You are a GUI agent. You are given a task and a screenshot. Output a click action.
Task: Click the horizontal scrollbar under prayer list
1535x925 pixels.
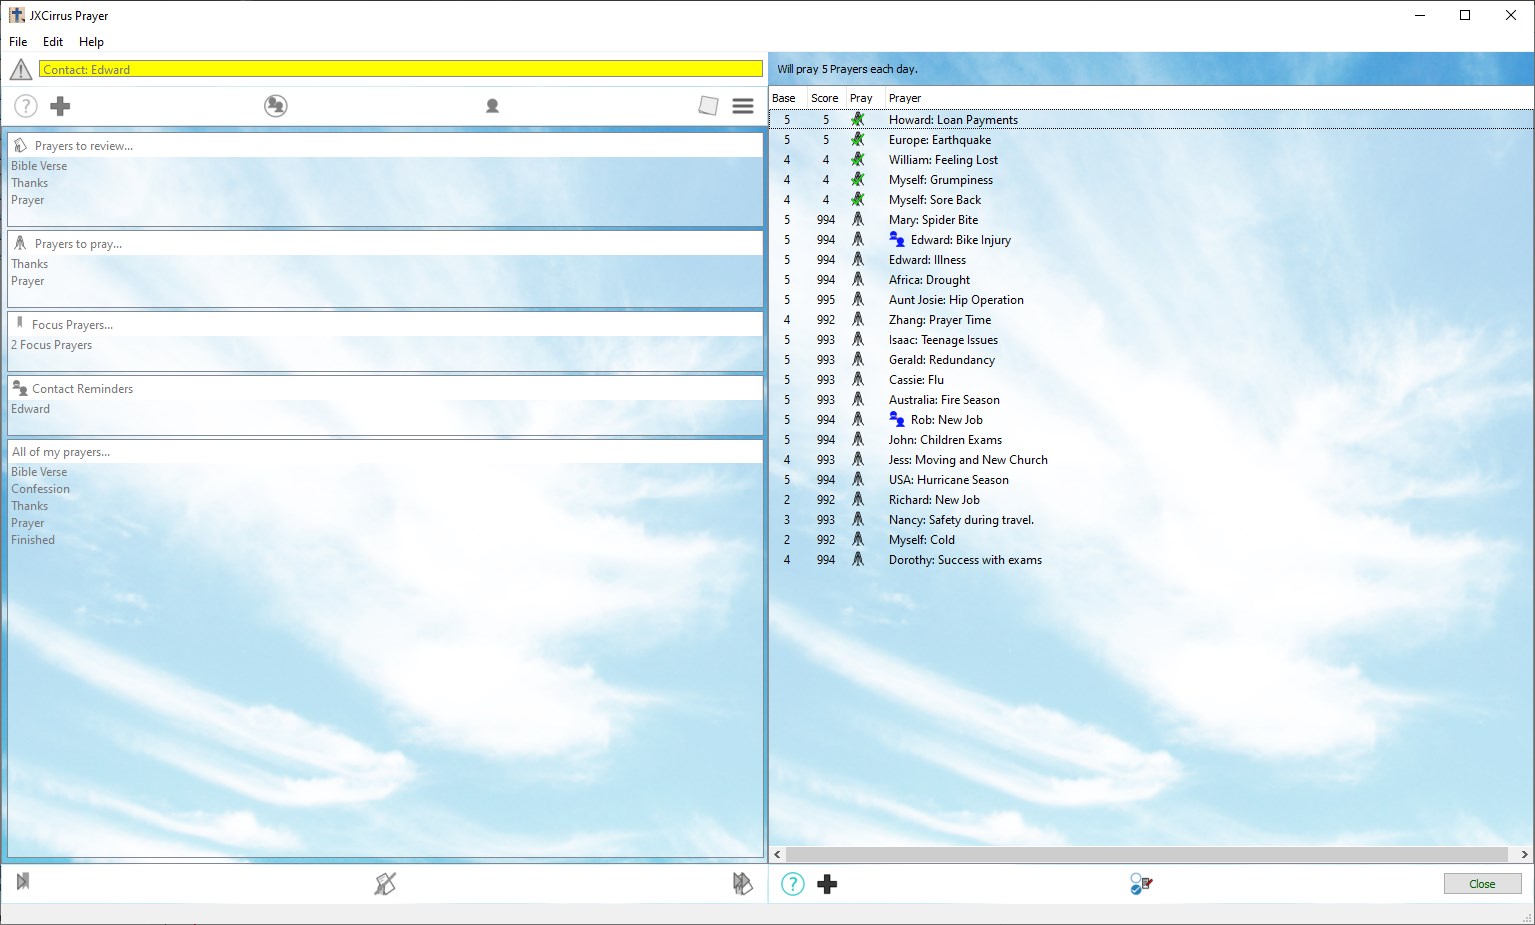pos(1147,855)
